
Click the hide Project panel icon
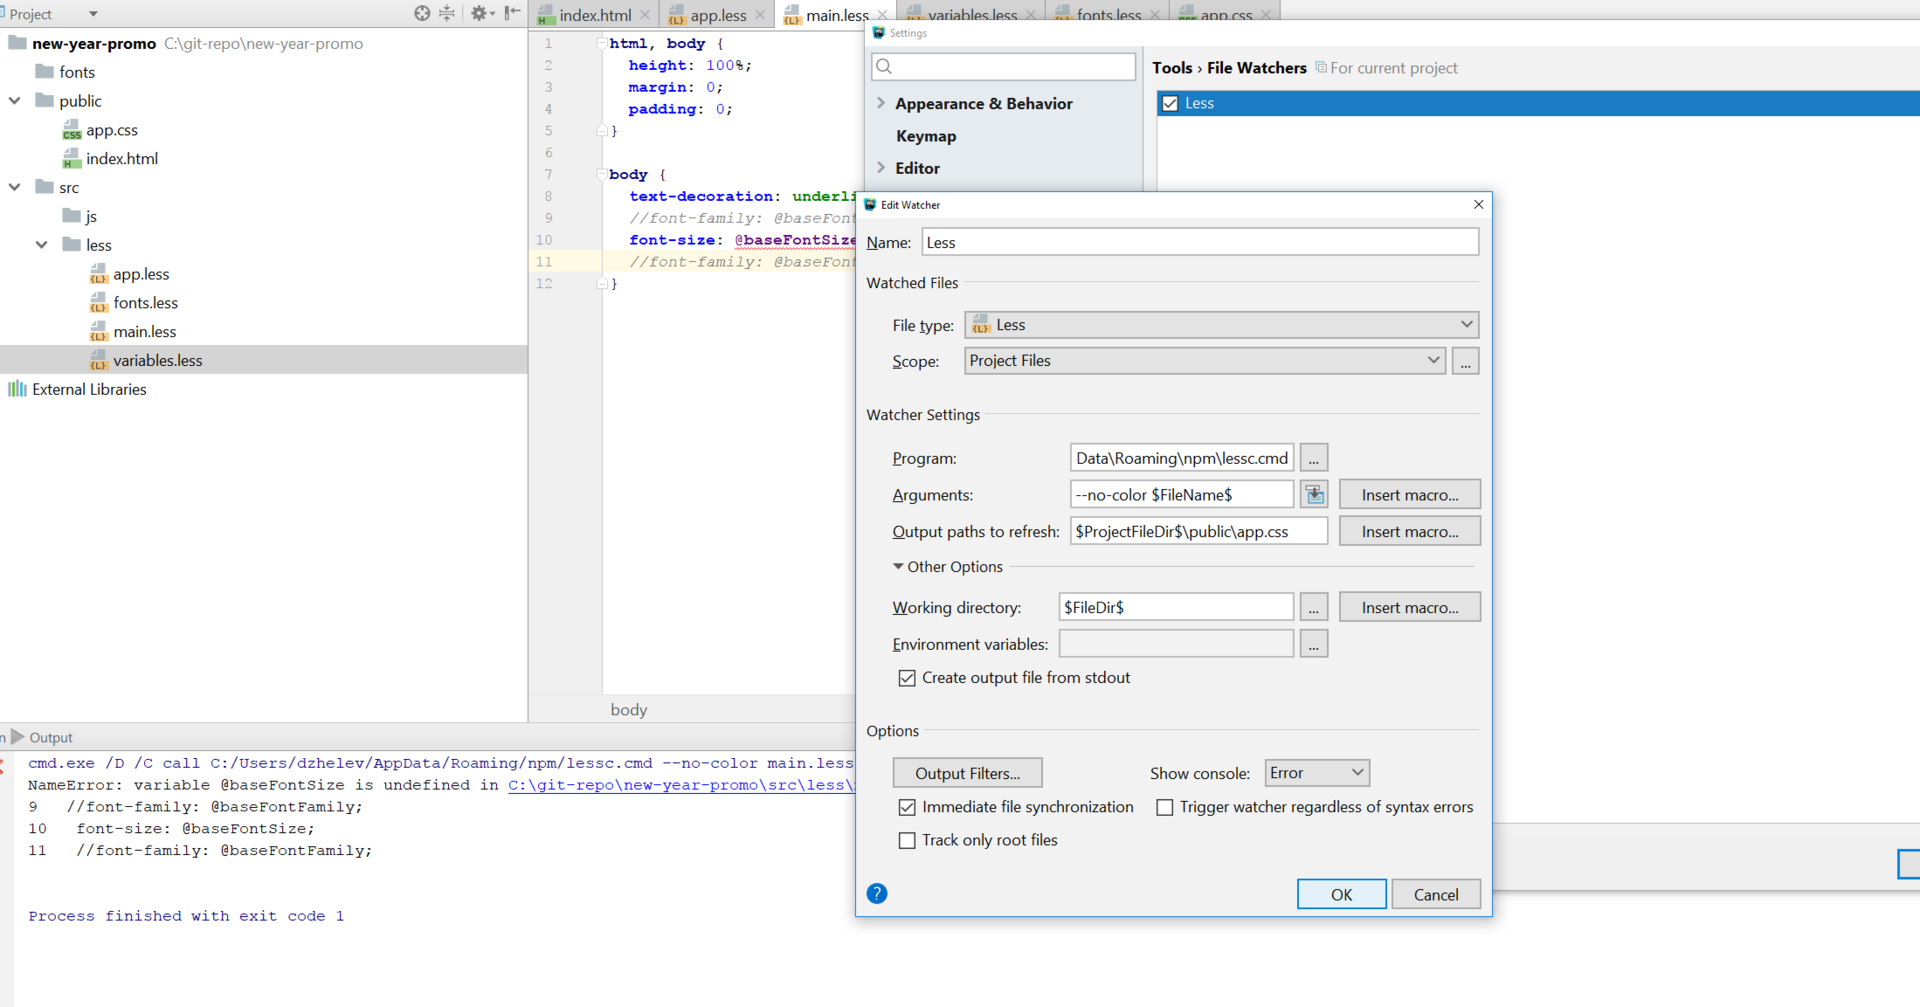point(512,13)
